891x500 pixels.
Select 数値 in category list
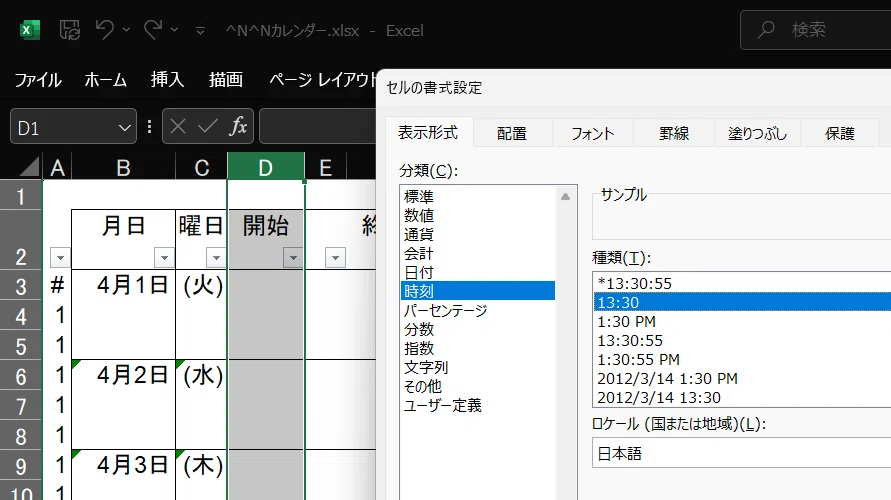(477, 215)
